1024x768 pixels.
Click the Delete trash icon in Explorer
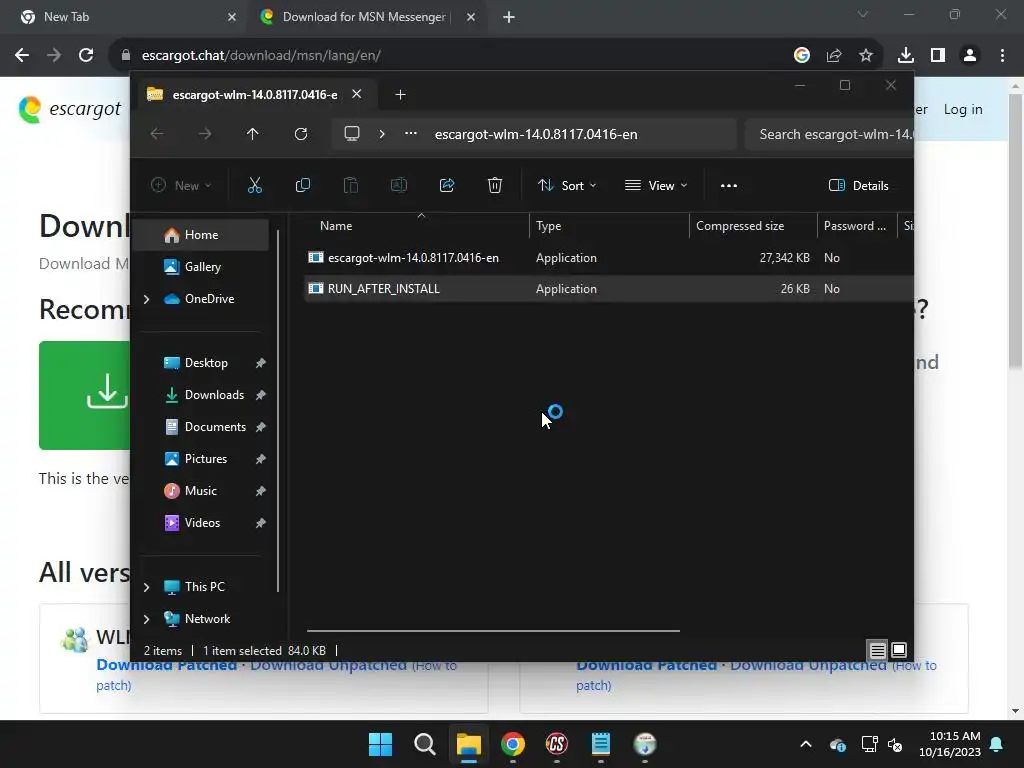coord(495,185)
